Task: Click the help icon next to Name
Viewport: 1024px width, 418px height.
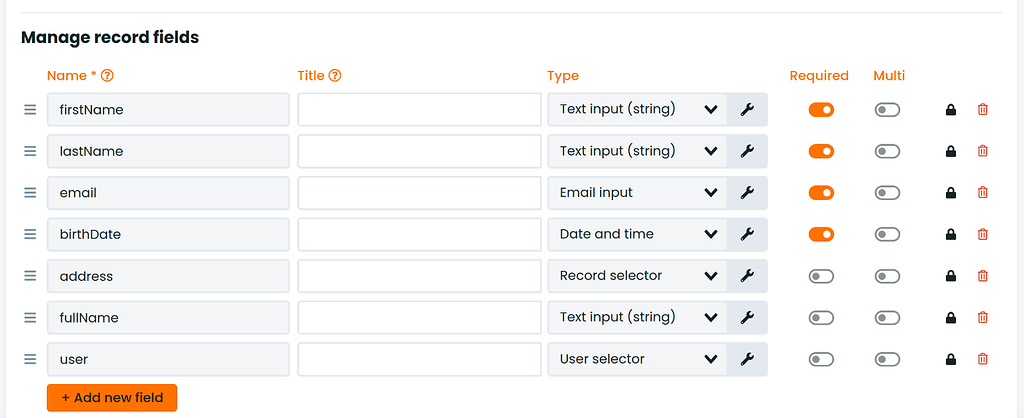Action: click(108, 76)
